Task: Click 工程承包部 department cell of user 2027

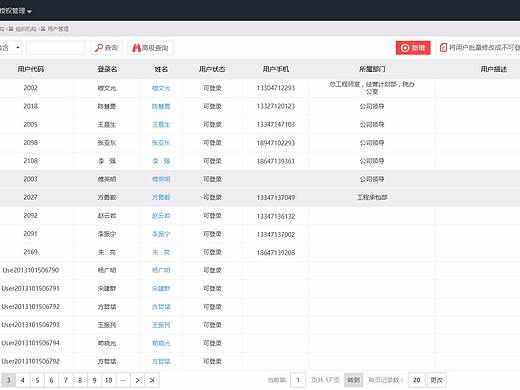Action: coord(372,197)
